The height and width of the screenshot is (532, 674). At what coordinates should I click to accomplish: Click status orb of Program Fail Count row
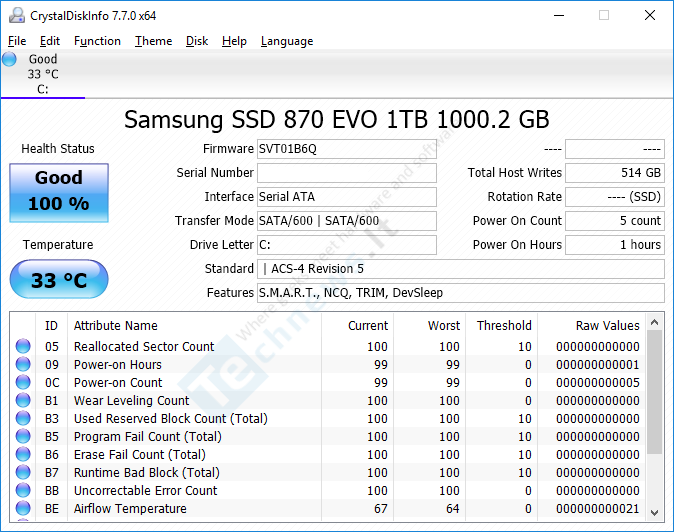point(23,436)
